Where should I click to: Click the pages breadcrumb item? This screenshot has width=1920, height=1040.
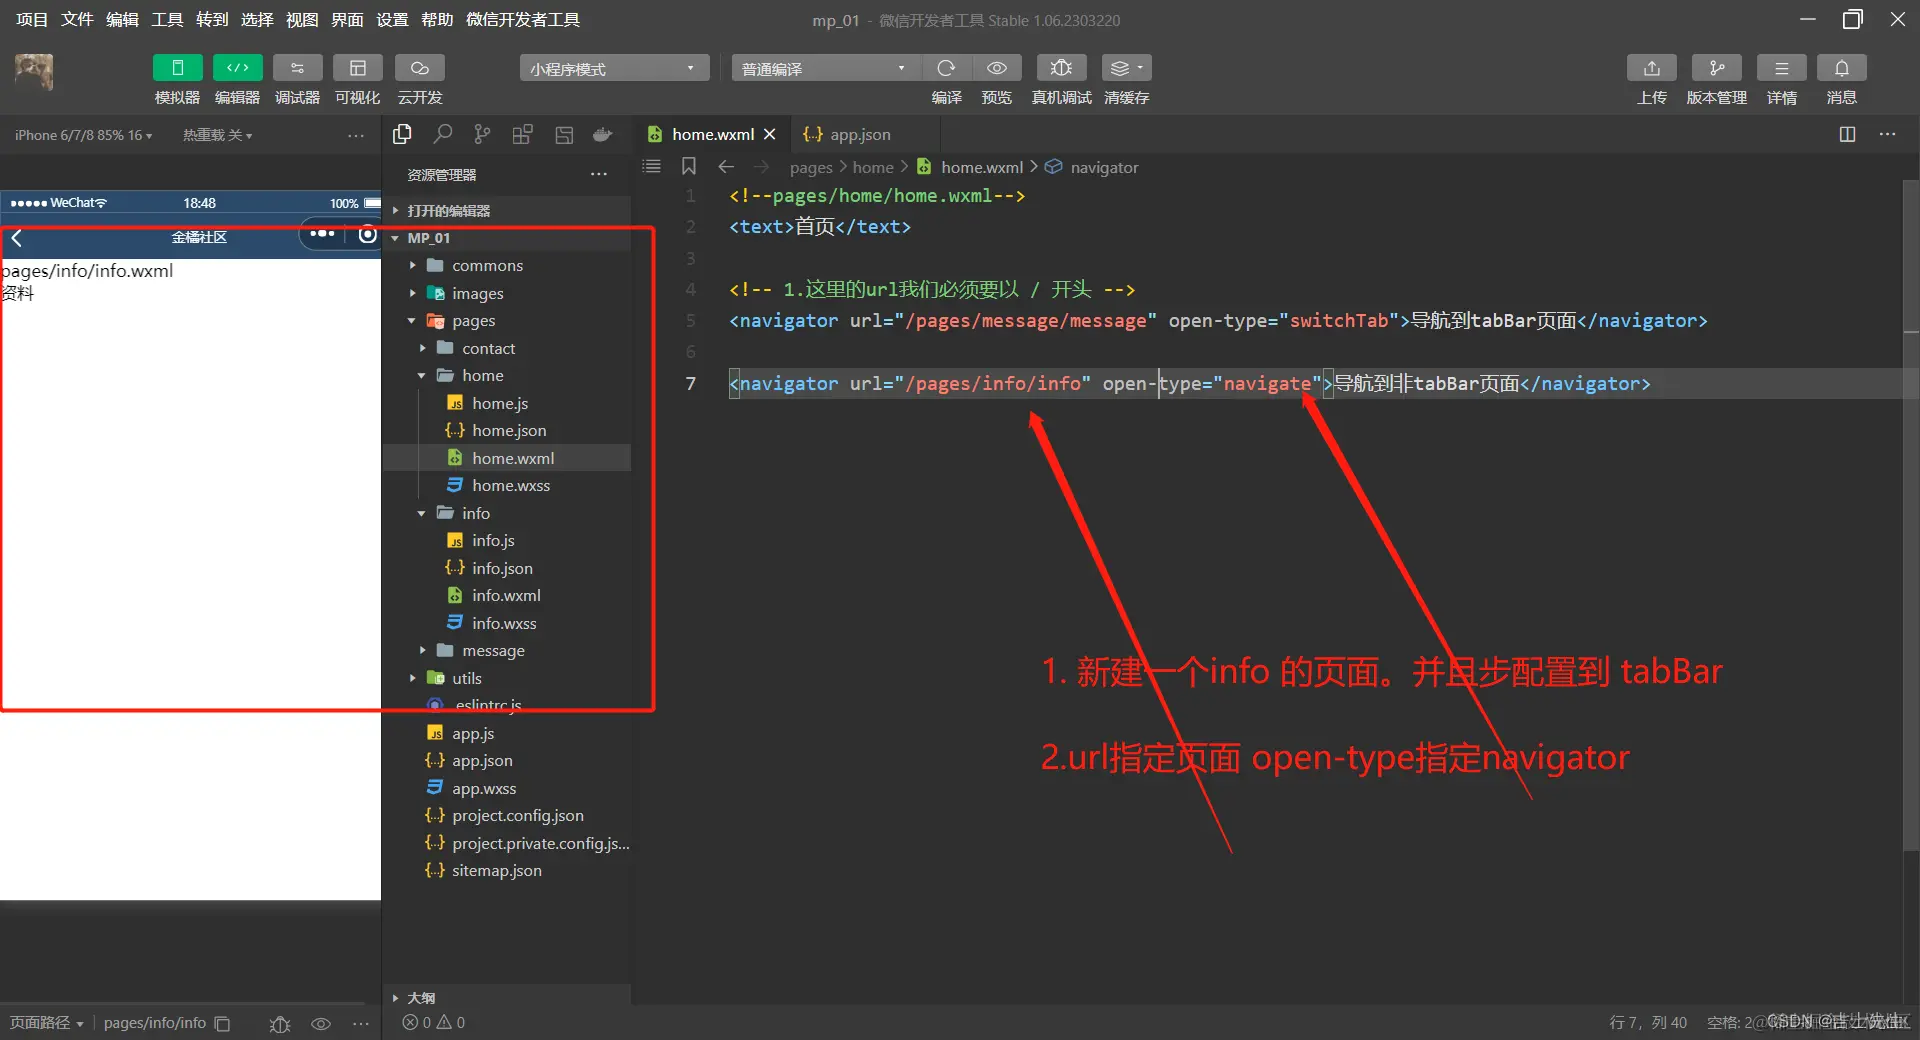[x=811, y=167]
